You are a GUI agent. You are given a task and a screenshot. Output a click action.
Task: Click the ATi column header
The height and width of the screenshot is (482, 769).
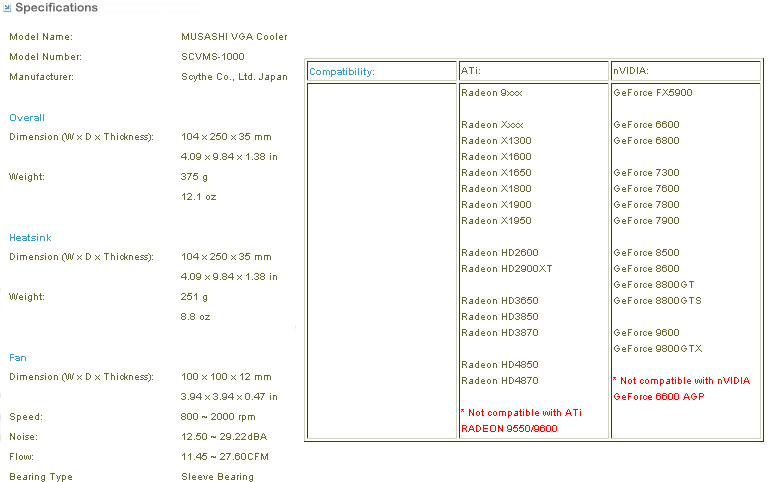click(472, 72)
